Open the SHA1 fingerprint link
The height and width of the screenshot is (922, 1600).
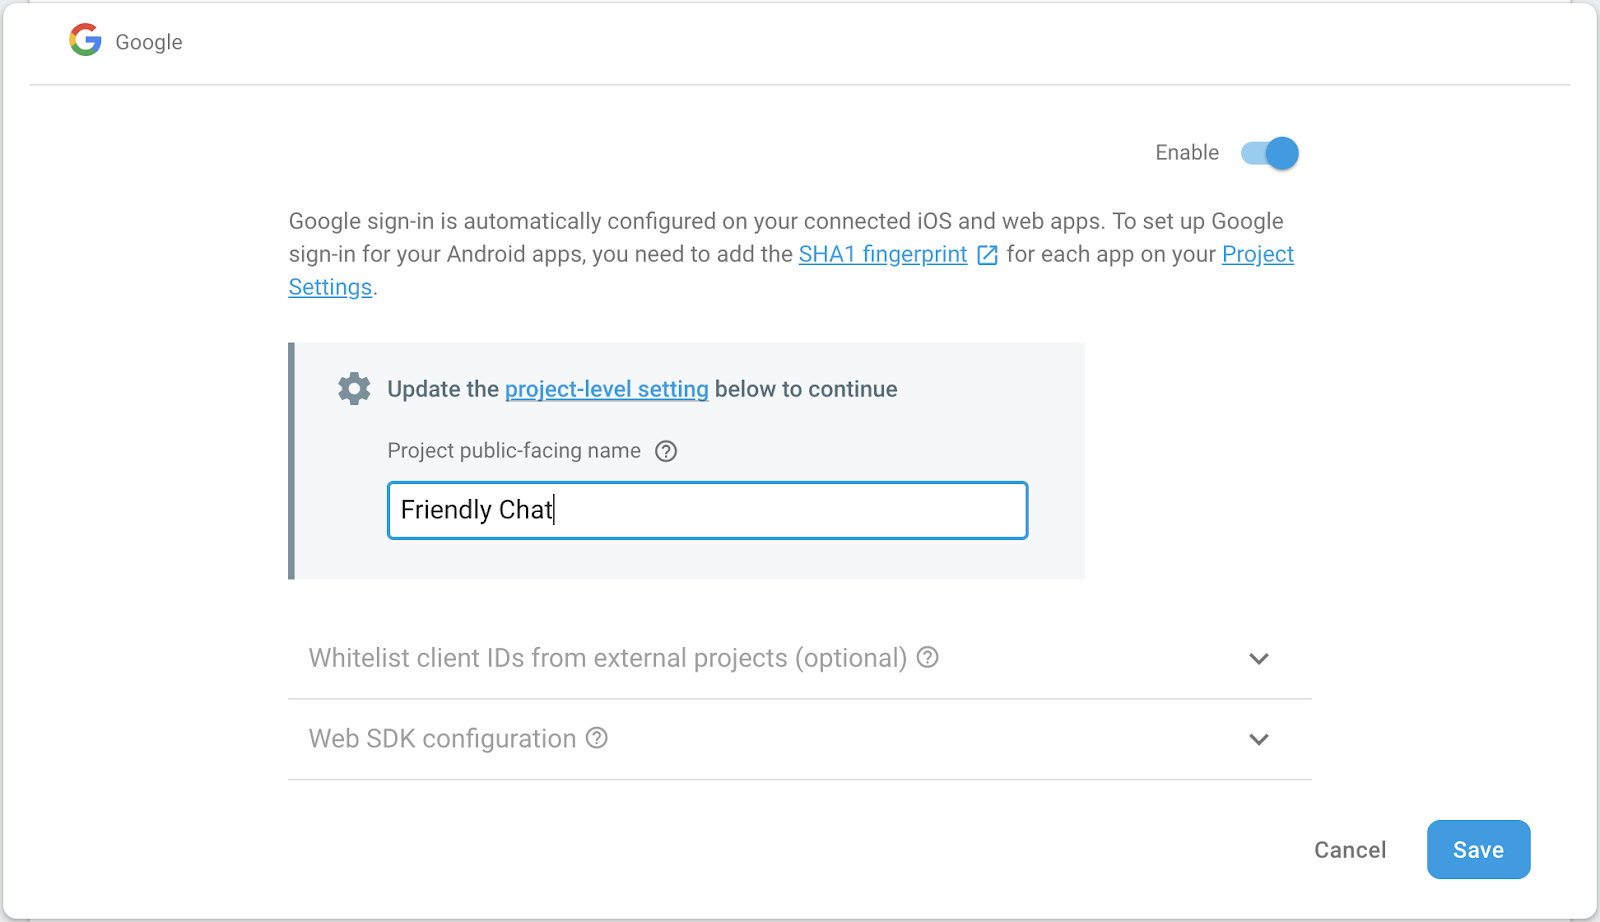coord(882,254)
